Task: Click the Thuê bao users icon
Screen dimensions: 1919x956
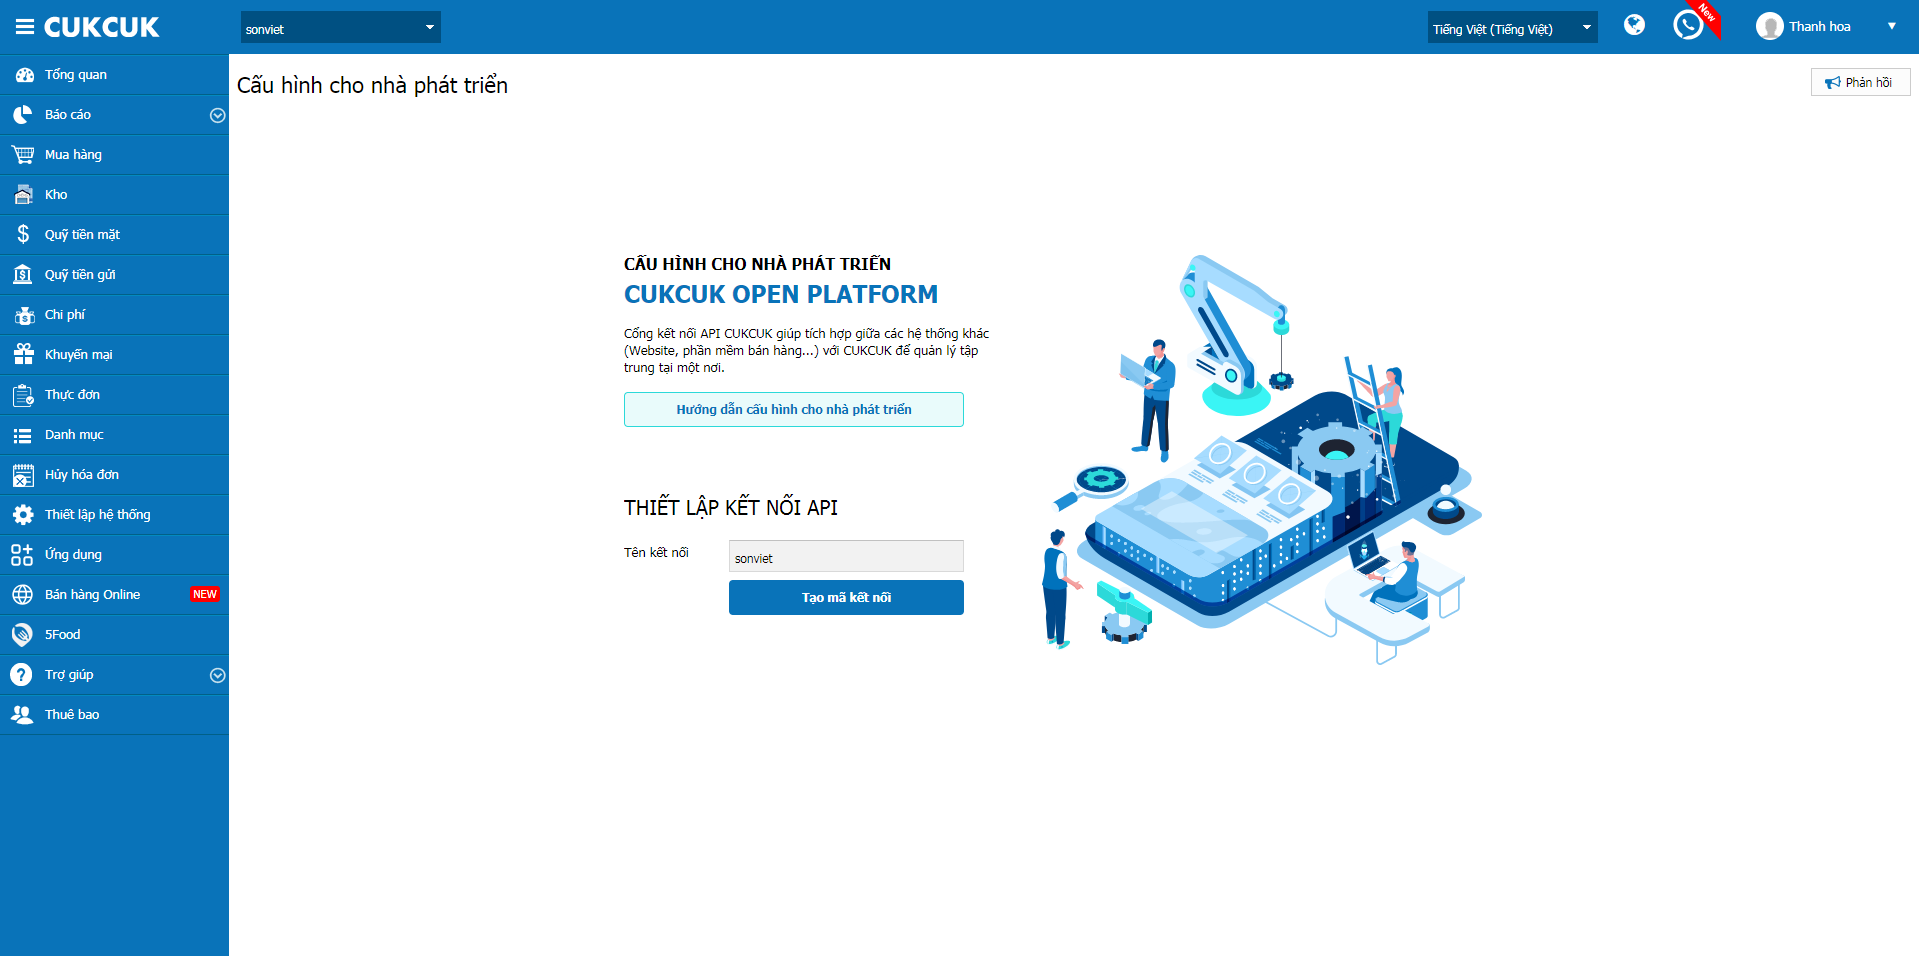Action: point(22,715)
